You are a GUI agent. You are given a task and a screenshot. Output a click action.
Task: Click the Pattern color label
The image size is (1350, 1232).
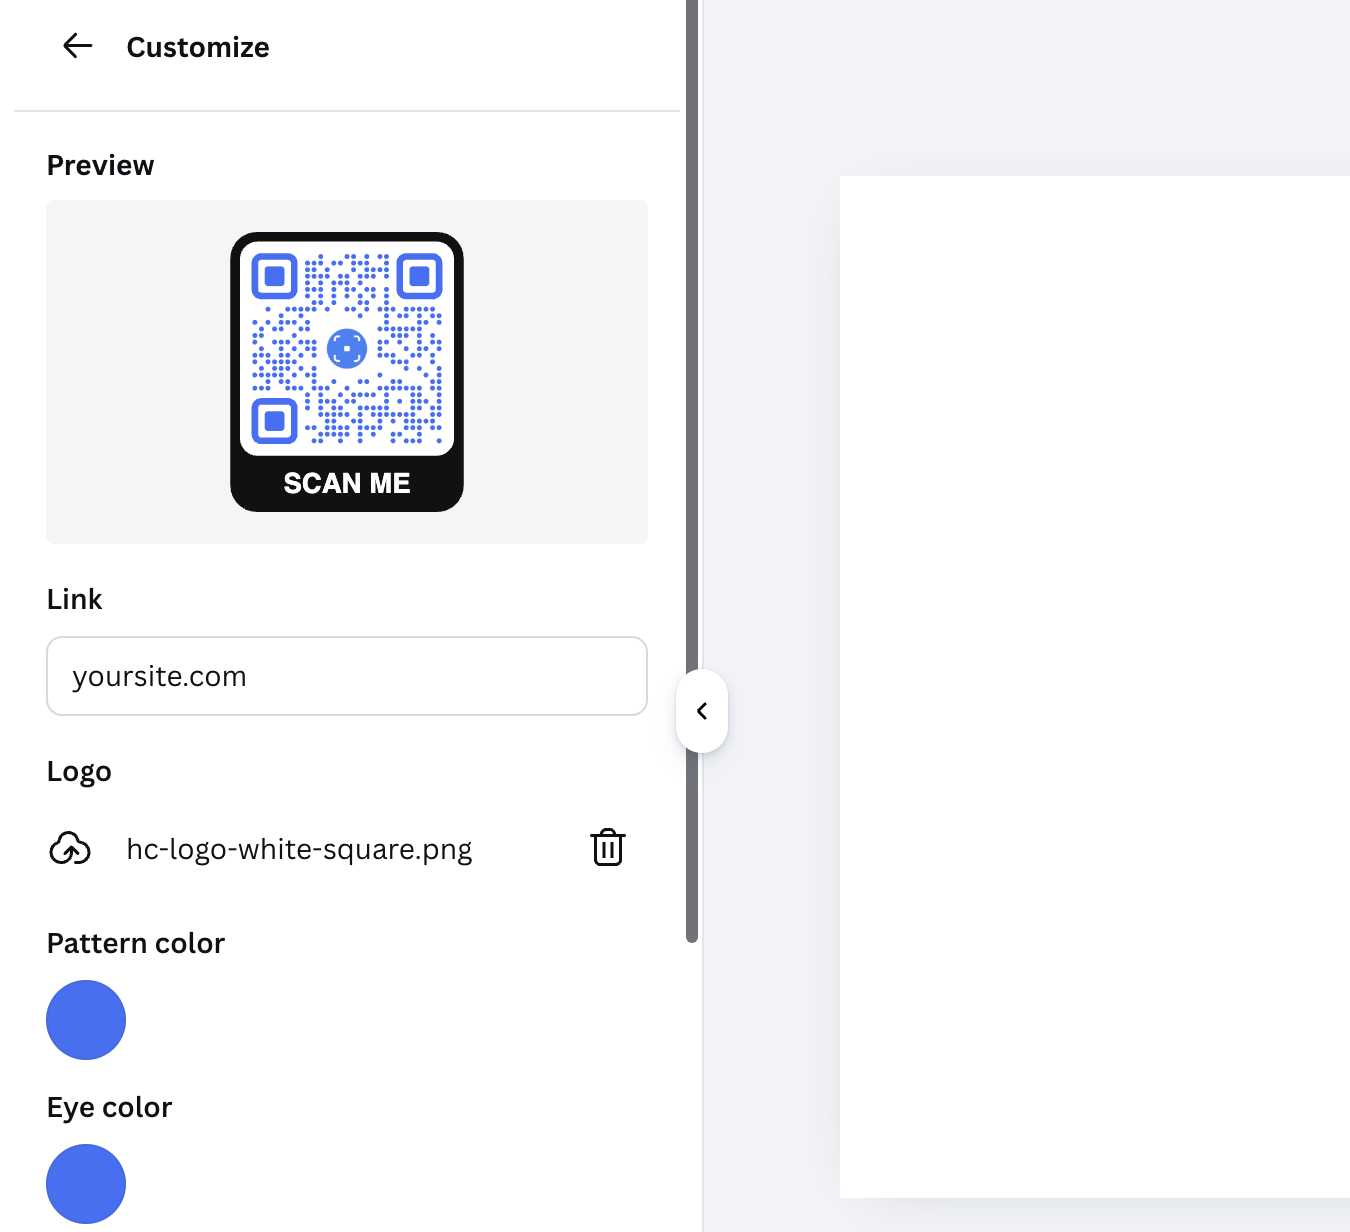coord(136,943)
